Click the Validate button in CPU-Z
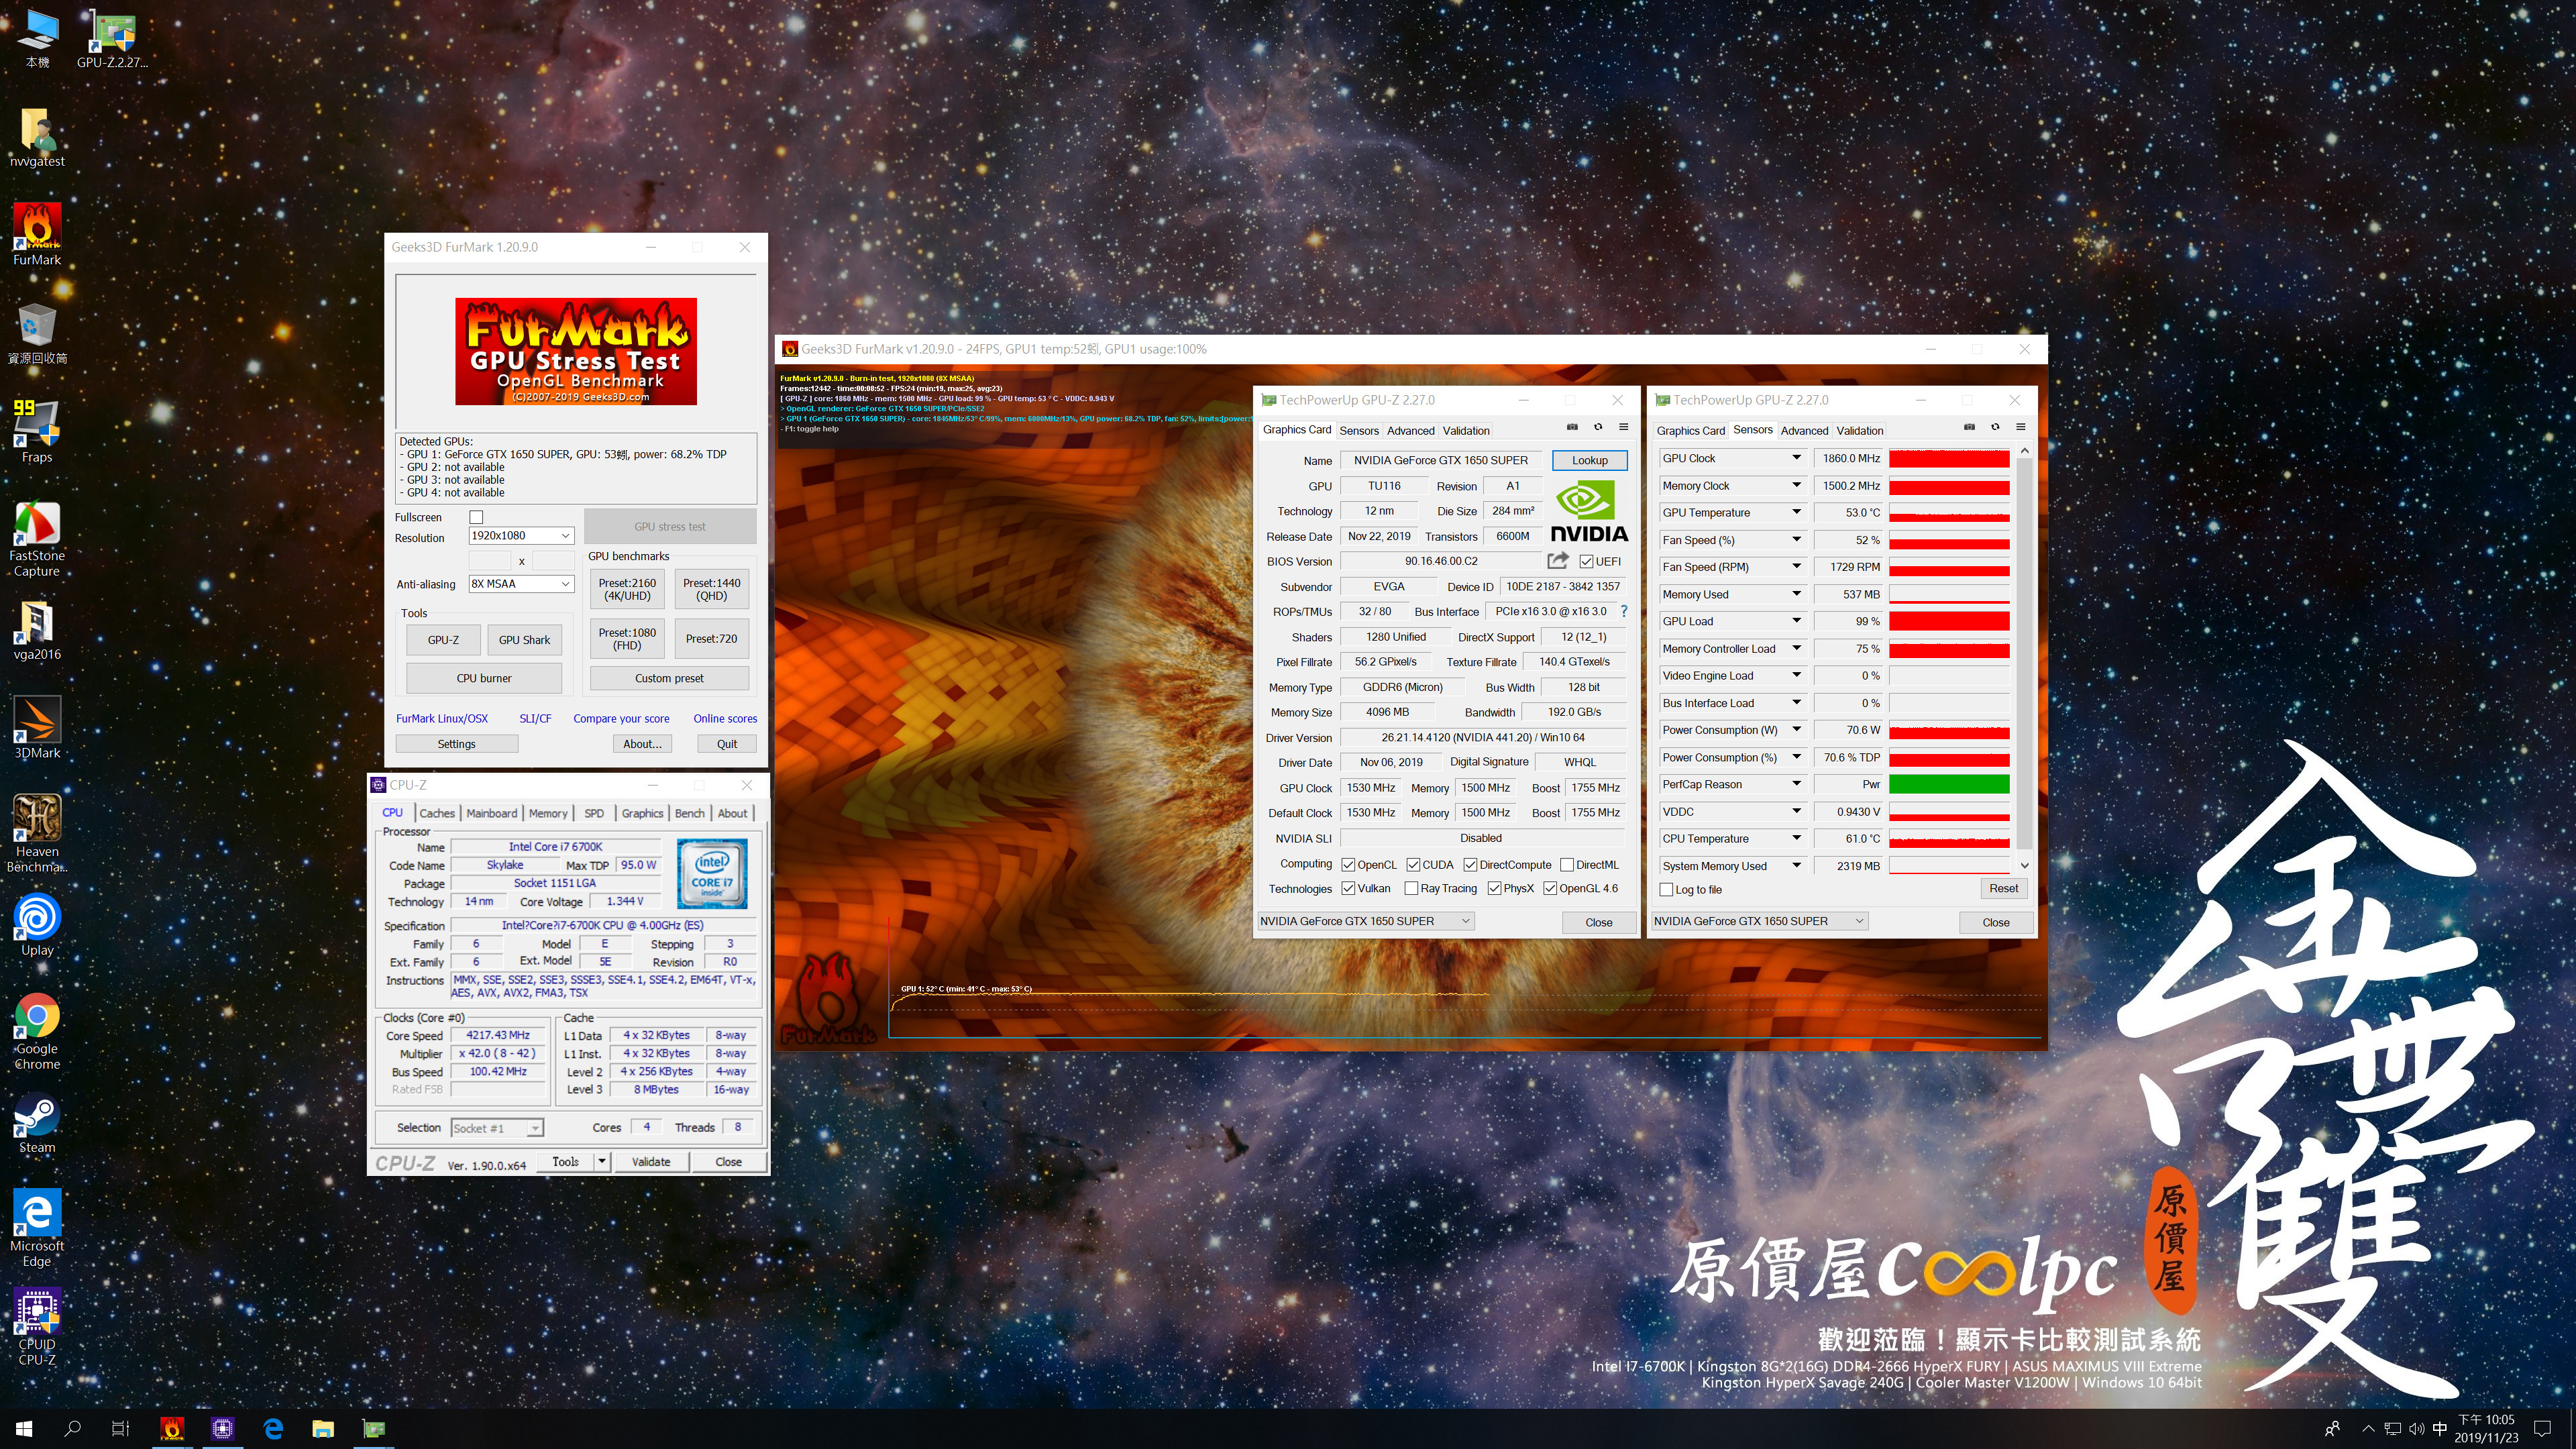Image resolution: width=2576 pixels, height=1449 pixels. point(651,1161)
